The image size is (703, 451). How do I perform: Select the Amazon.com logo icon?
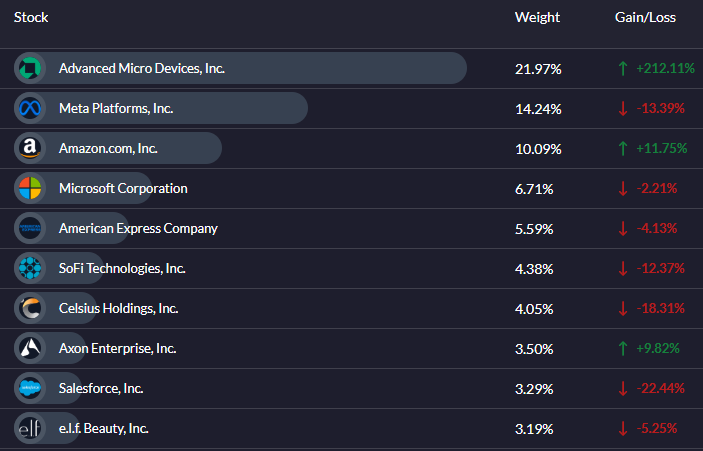[30, 148]
